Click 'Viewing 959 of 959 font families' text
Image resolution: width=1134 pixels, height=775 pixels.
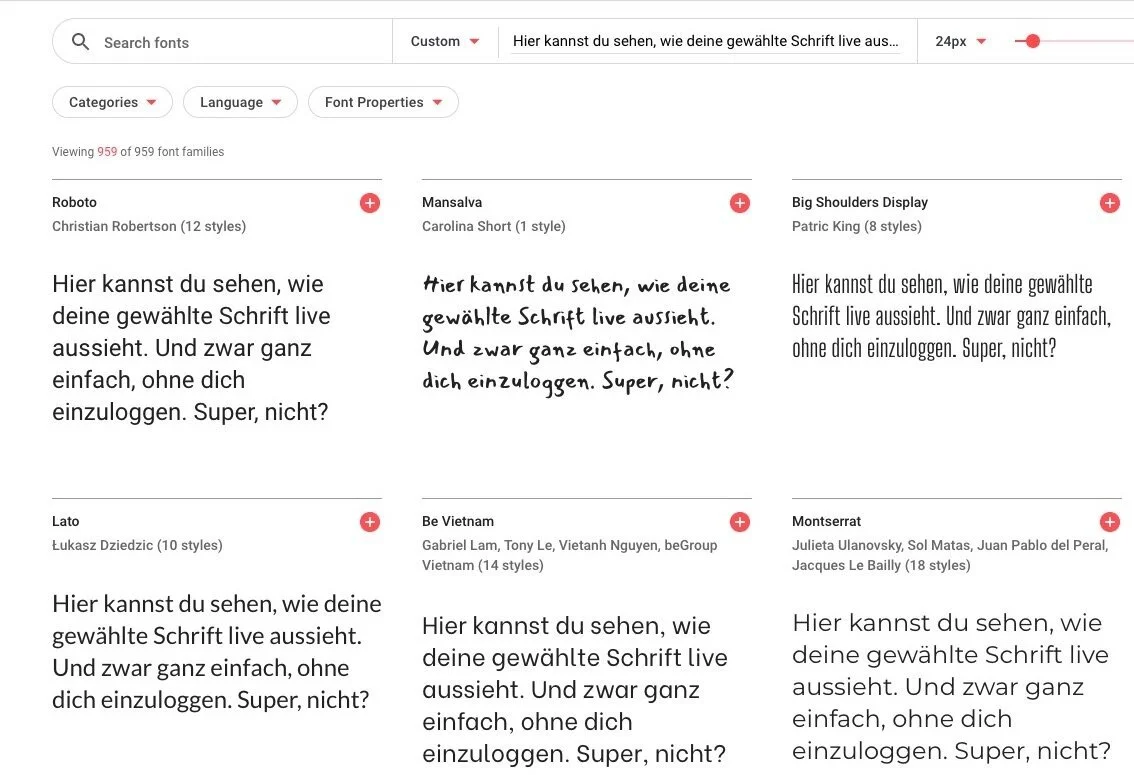(x=138, y=152)
